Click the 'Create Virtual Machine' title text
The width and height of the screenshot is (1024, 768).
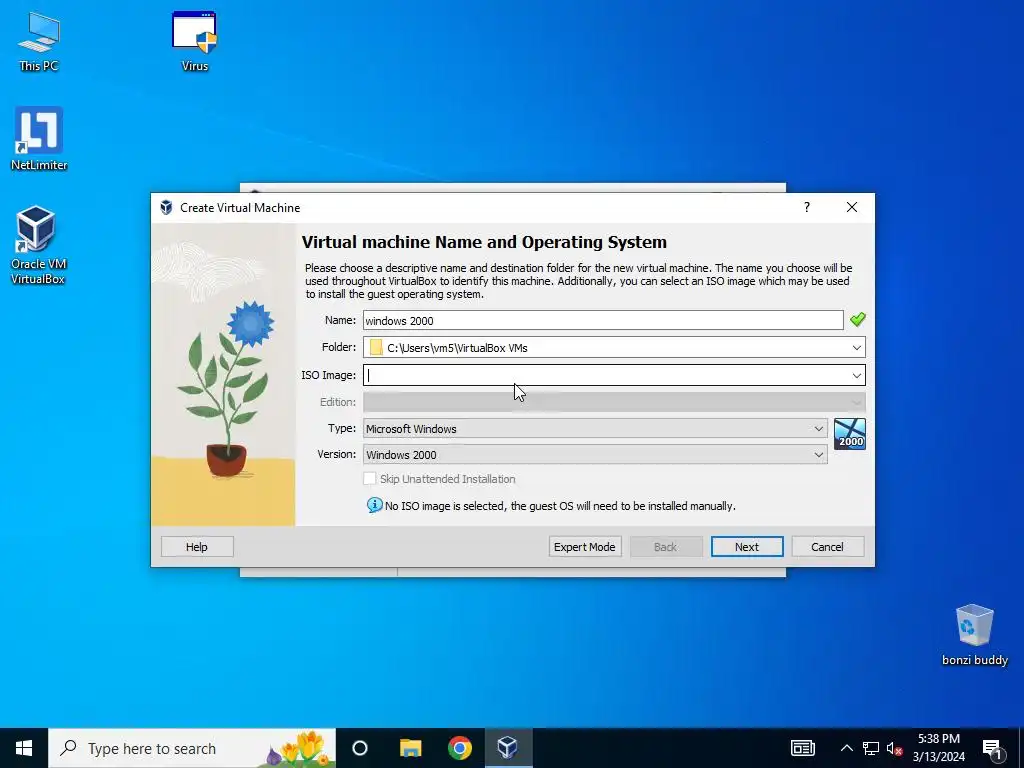click(x=240, y=208)
